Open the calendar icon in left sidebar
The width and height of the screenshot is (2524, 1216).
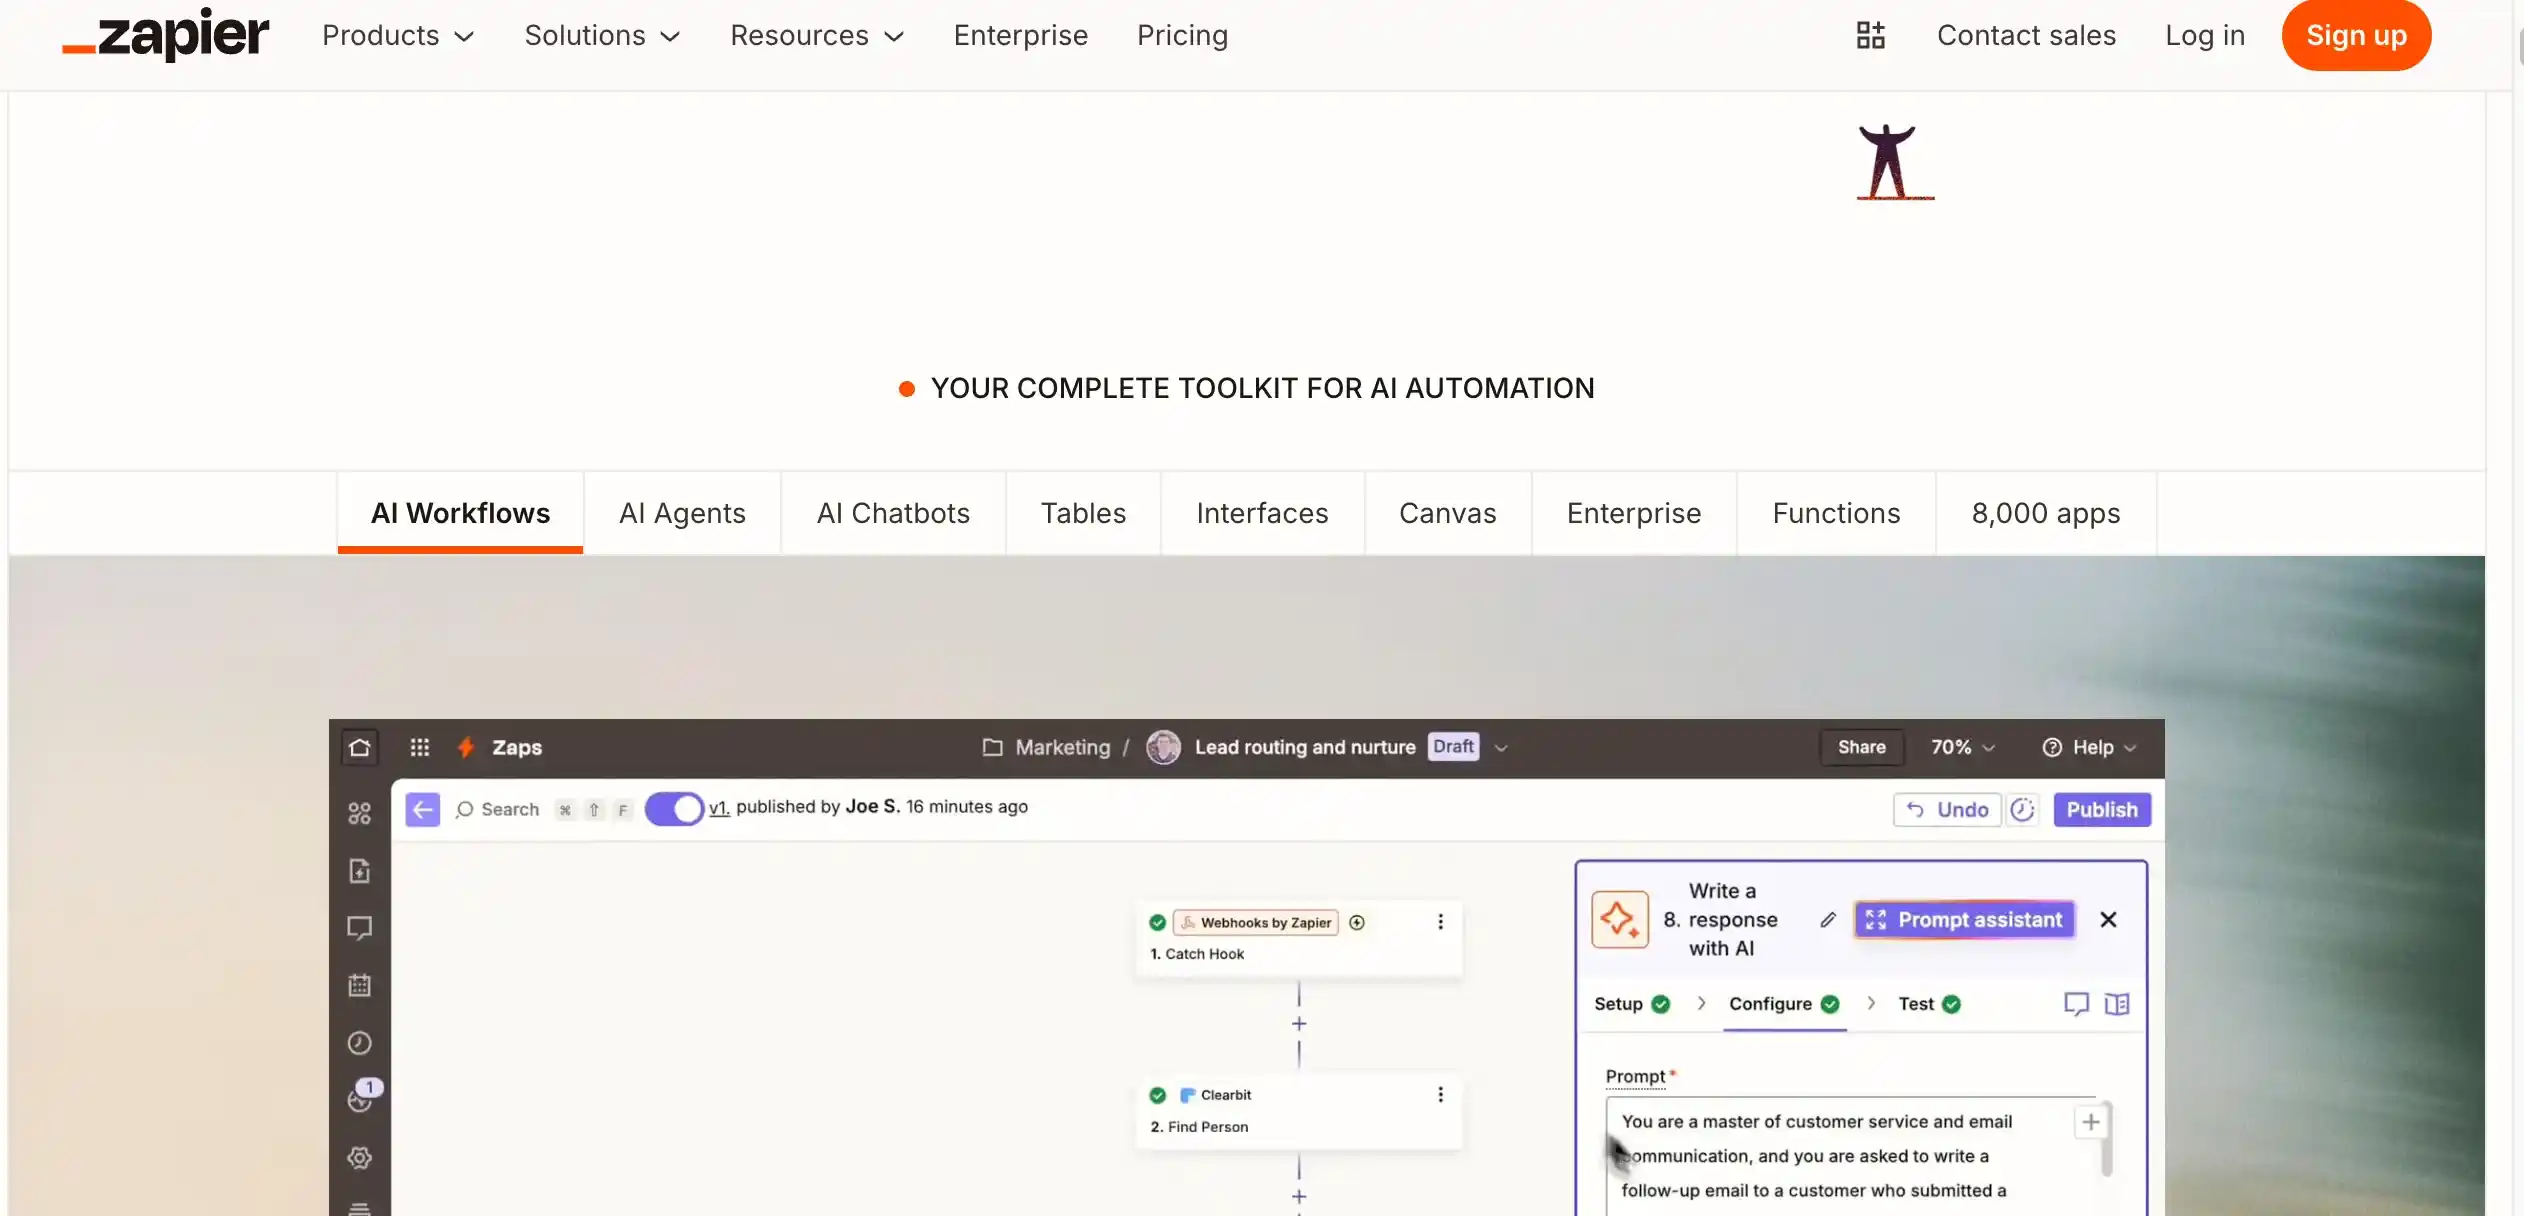point(360,985)
